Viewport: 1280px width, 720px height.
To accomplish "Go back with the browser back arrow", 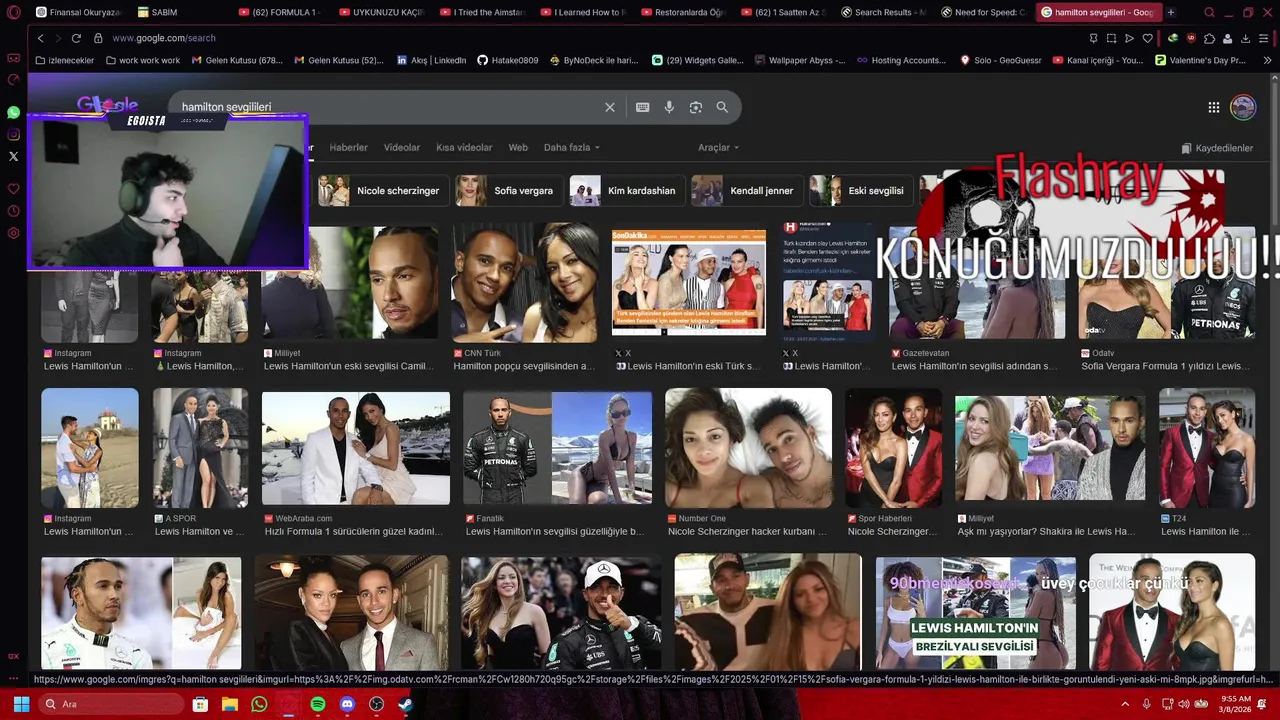I will 40,38.
